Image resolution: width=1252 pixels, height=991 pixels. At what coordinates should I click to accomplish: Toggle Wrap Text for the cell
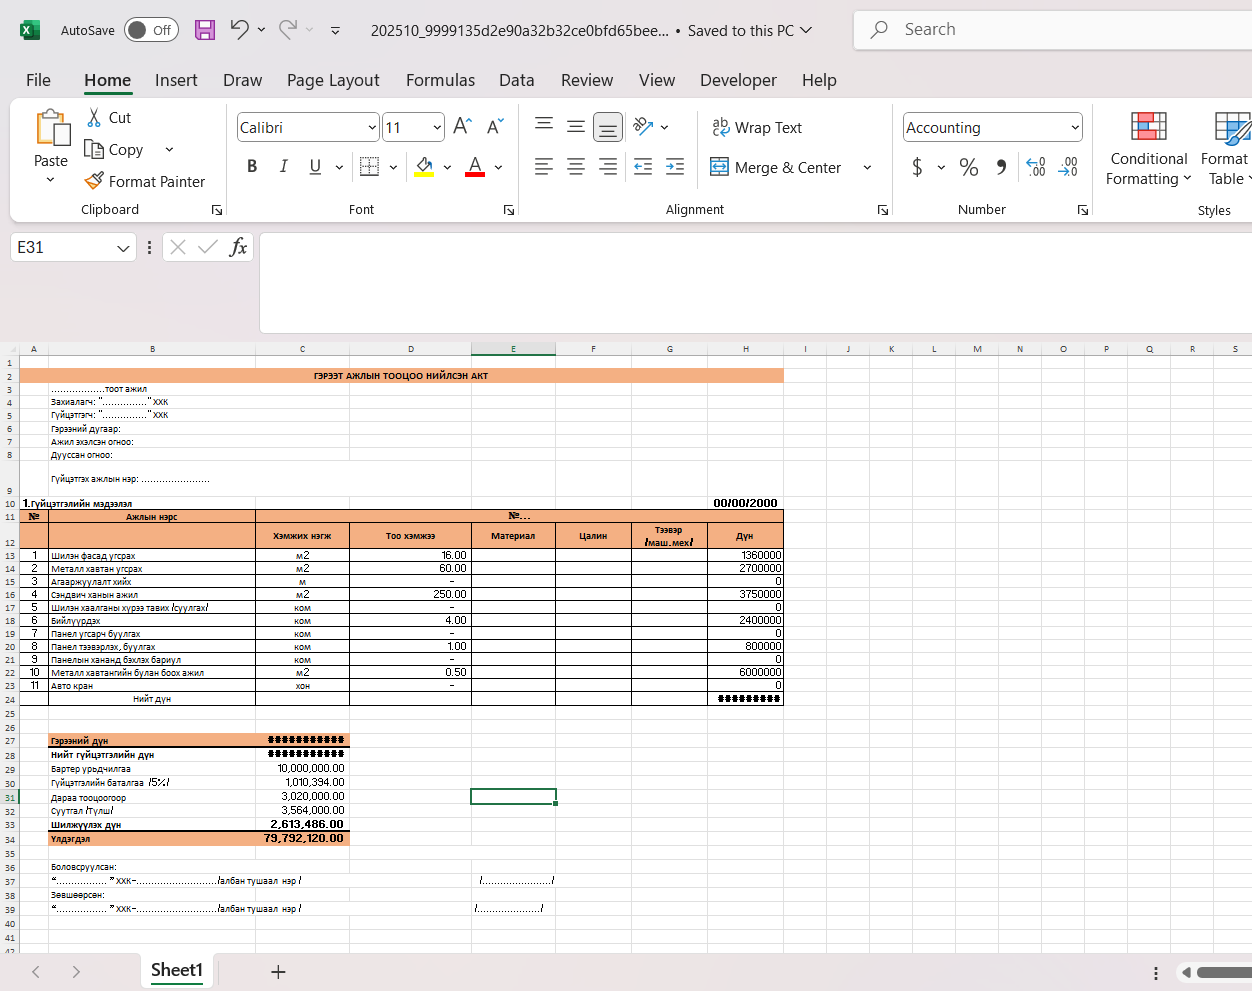[x=757, y=127]
